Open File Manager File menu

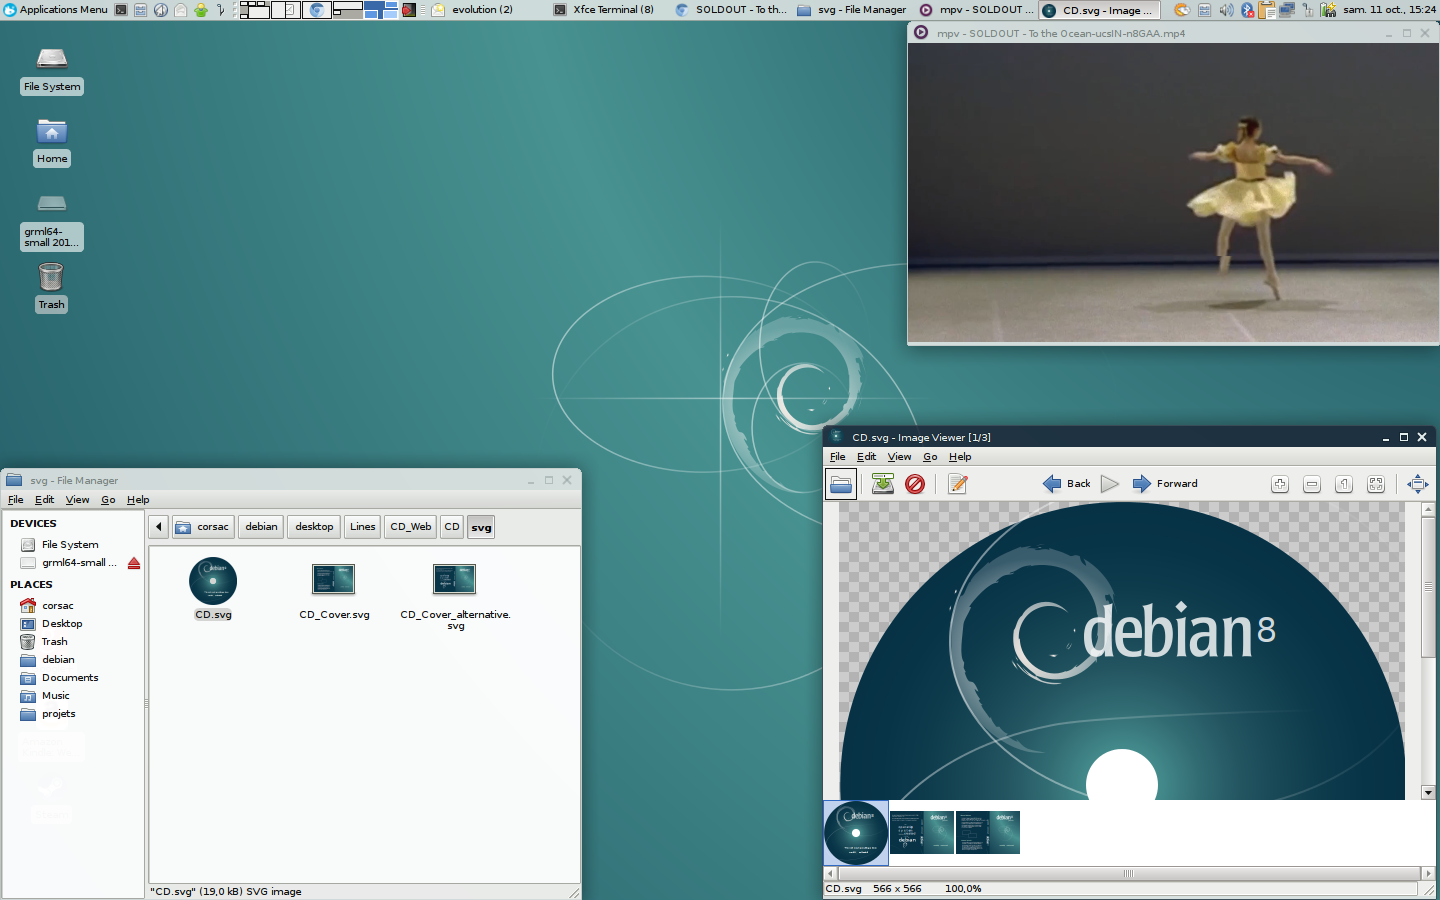pos(16,500)
